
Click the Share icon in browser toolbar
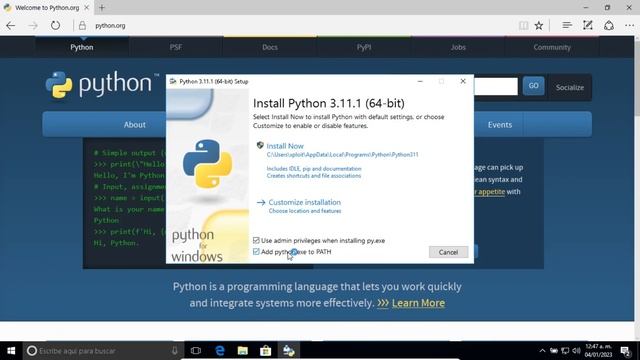(609, 25)
